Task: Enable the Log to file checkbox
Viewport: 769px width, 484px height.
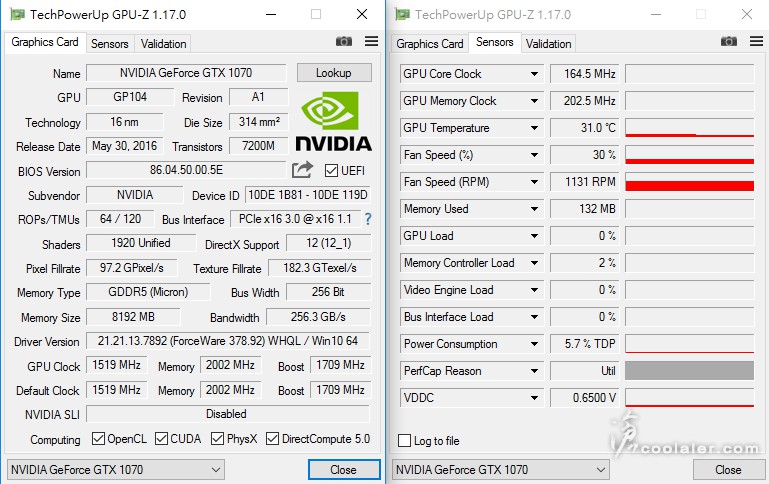Action: (x=404, y=440)
